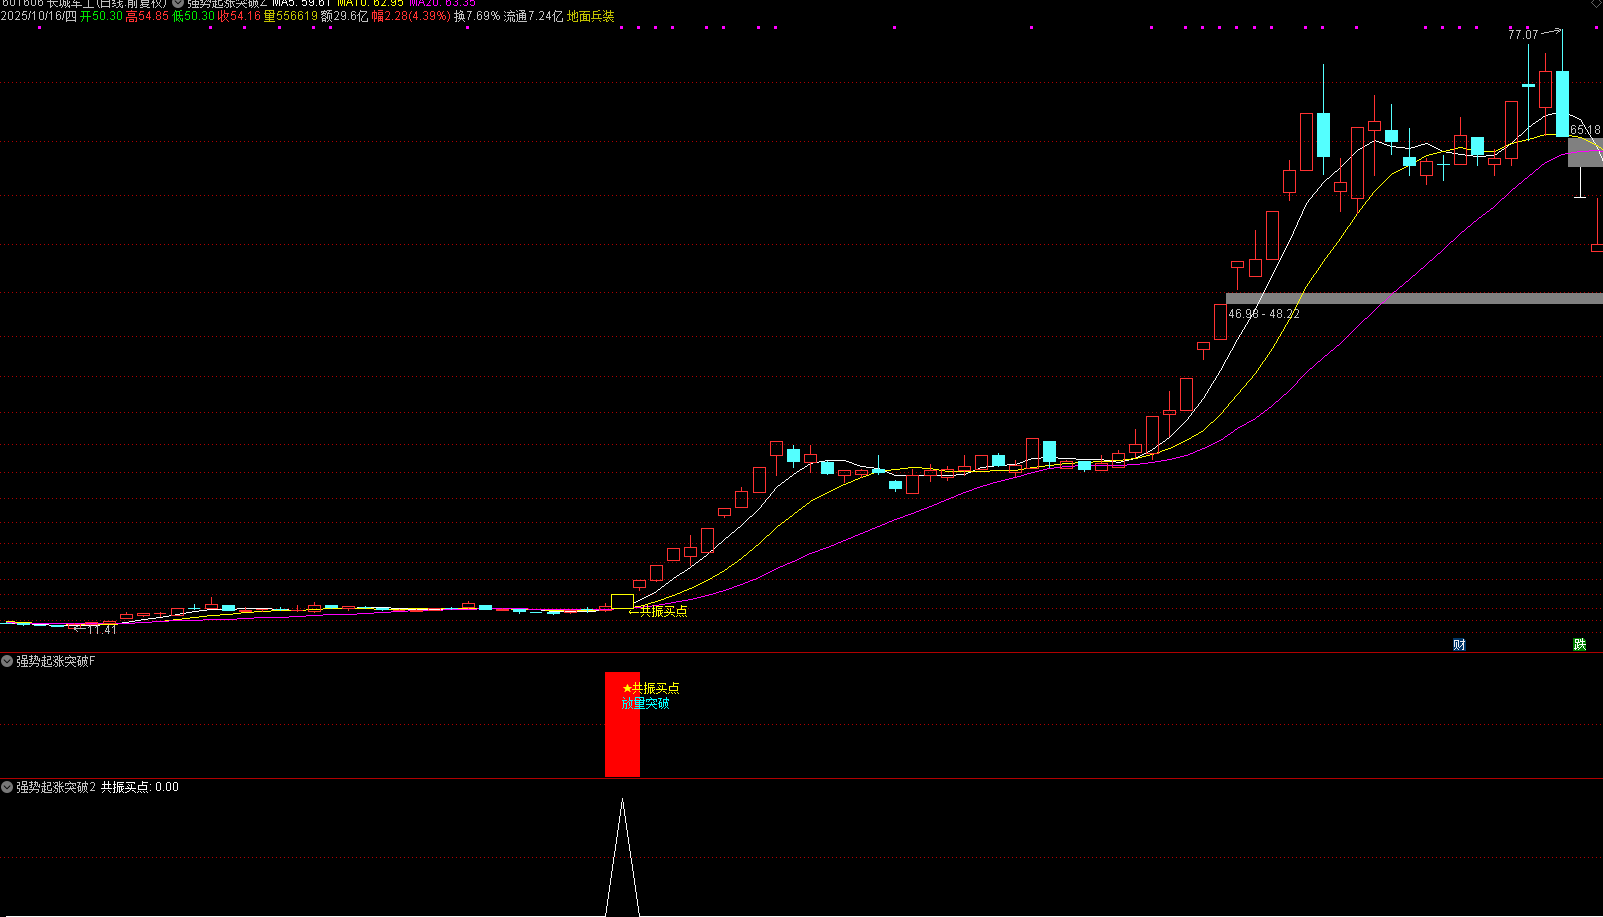Click the 低50.30 low price readout
1603x917 pixels.
click(193, 16)
